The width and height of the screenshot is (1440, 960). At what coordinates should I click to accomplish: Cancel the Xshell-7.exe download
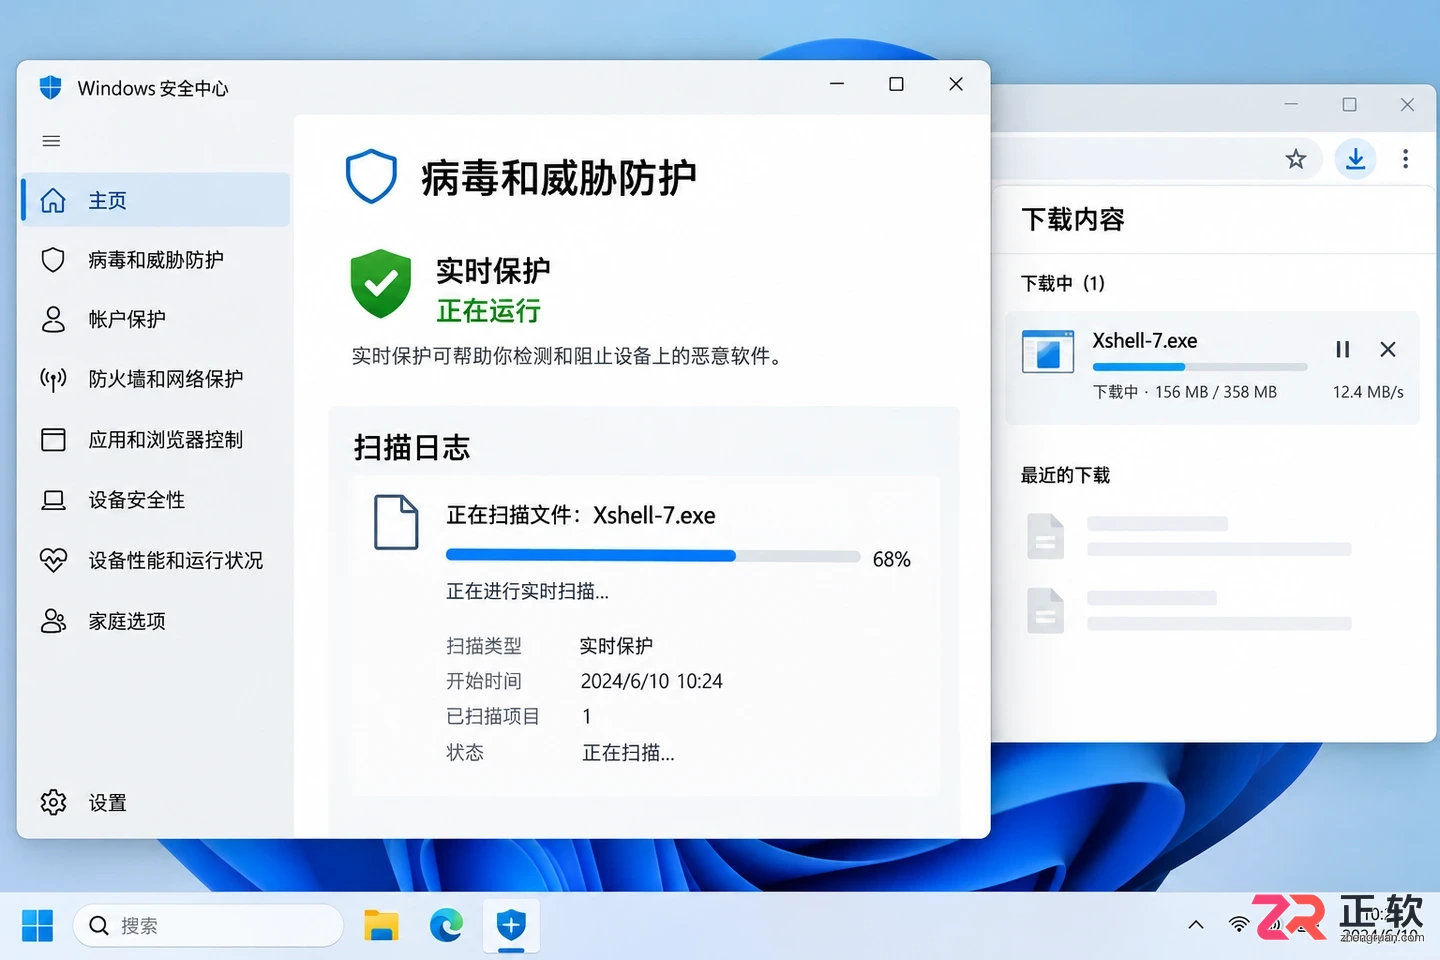pyautogui.click(x=1388, y=349)
